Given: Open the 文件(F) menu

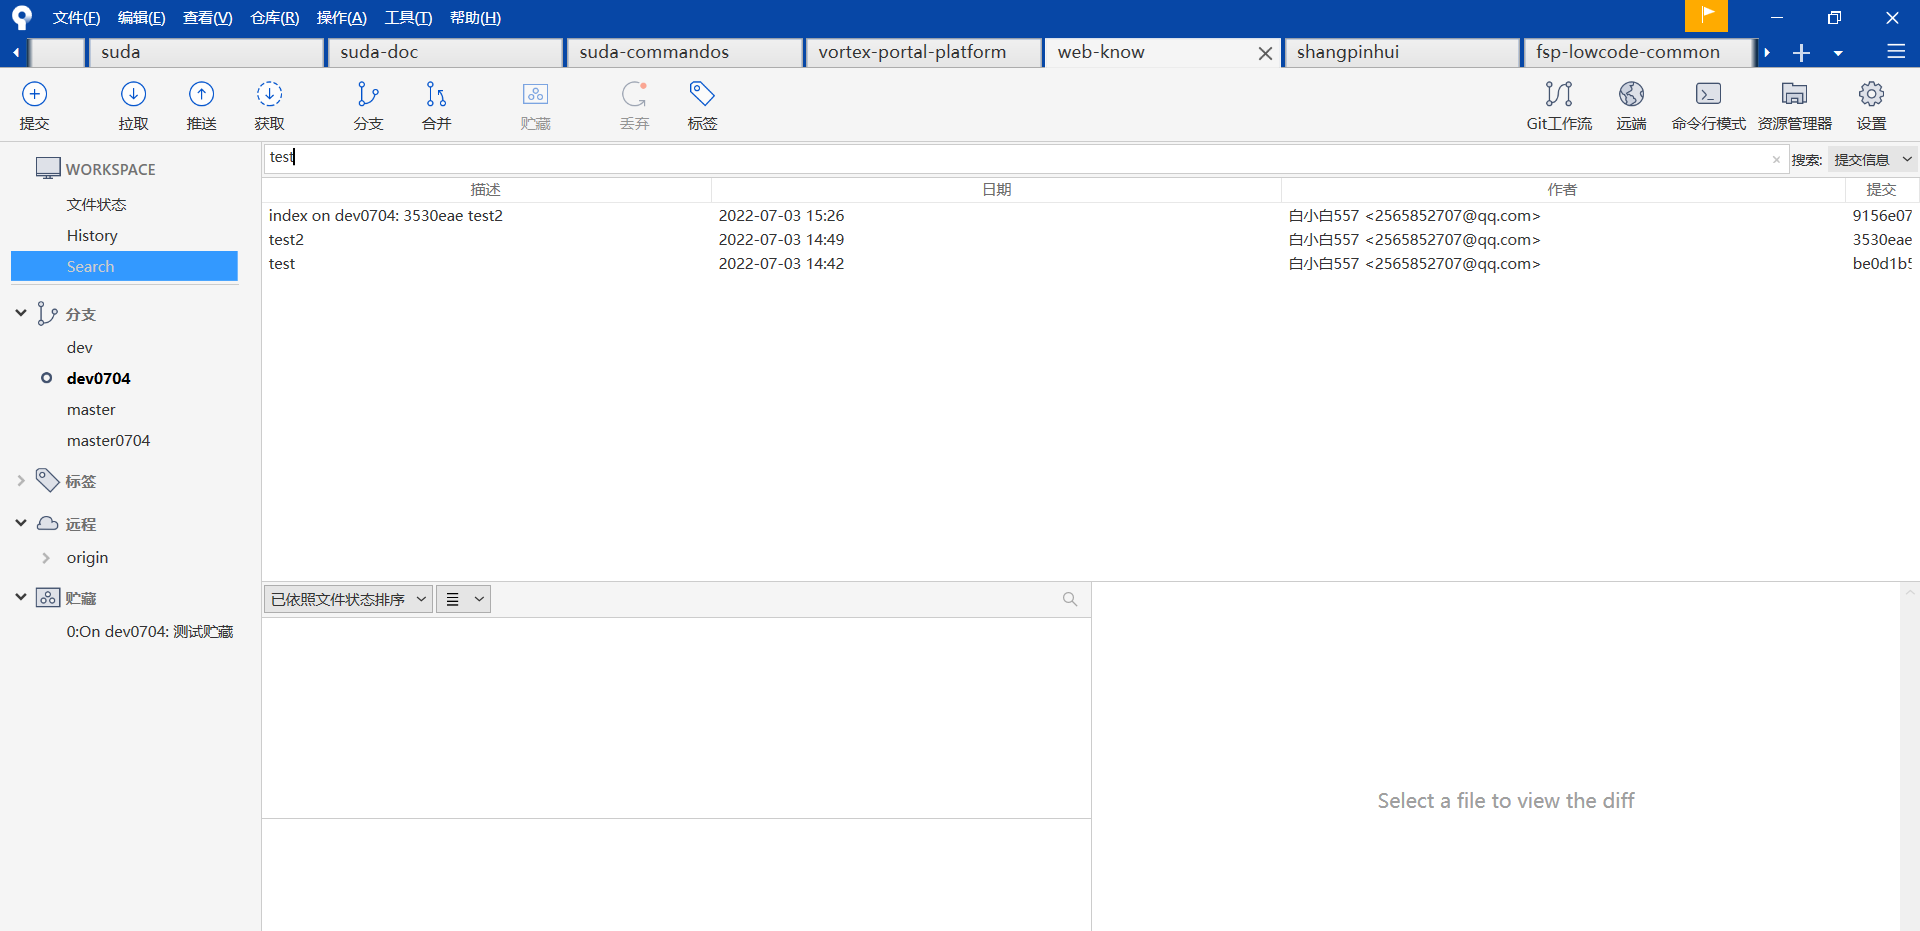Looking at the screenshot, I should (x=76, y=18).
